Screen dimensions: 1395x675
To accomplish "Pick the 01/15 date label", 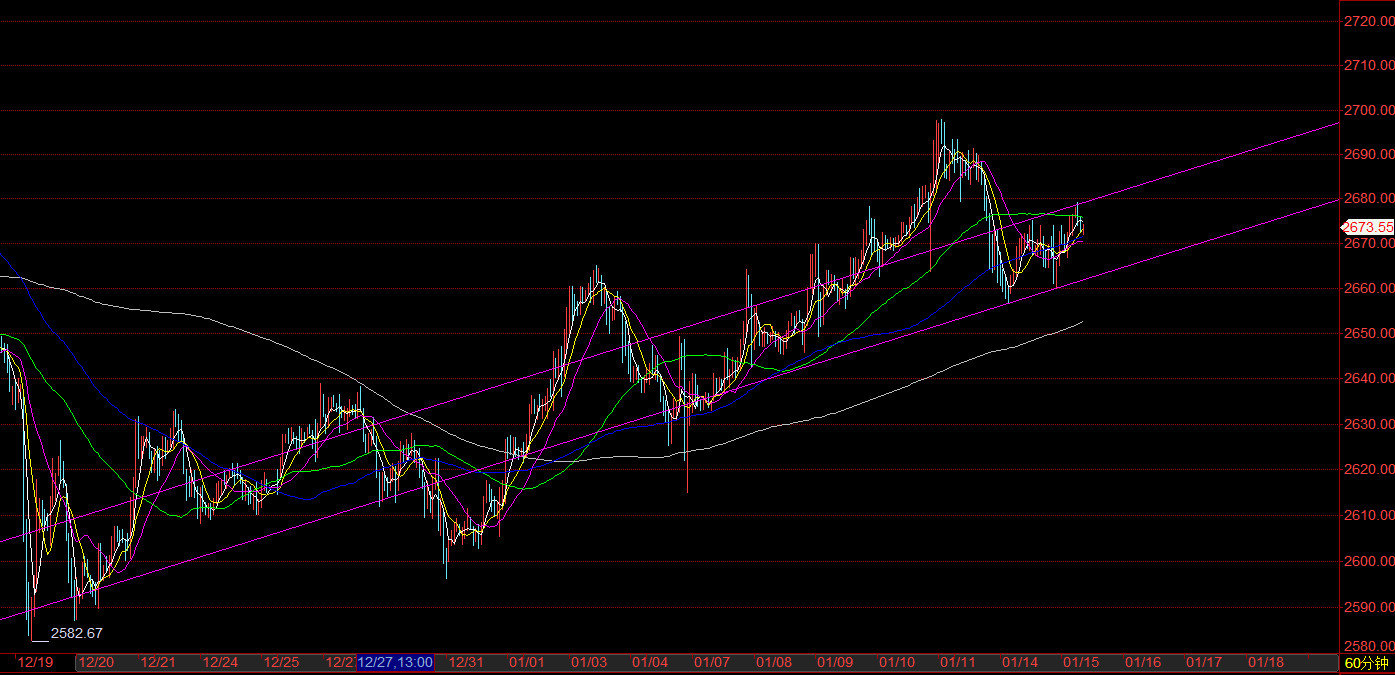I will (1081, 662).
